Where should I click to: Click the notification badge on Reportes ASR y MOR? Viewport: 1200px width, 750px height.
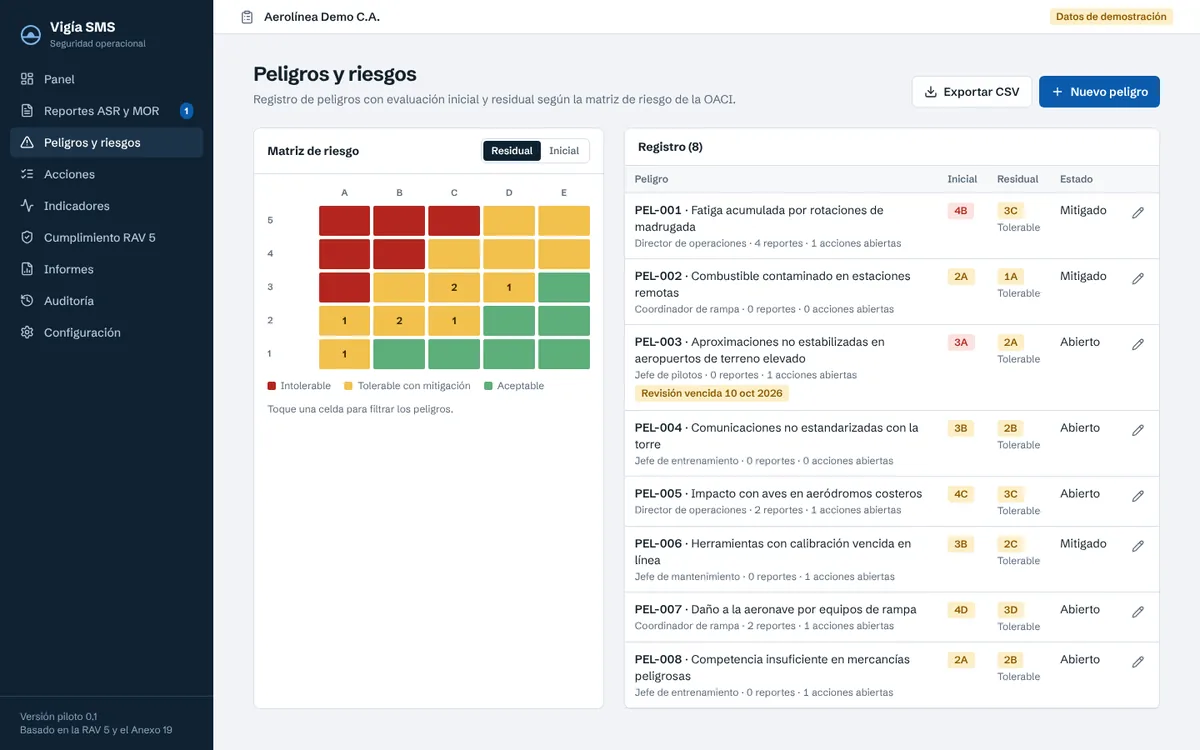(x=186, y=111)
